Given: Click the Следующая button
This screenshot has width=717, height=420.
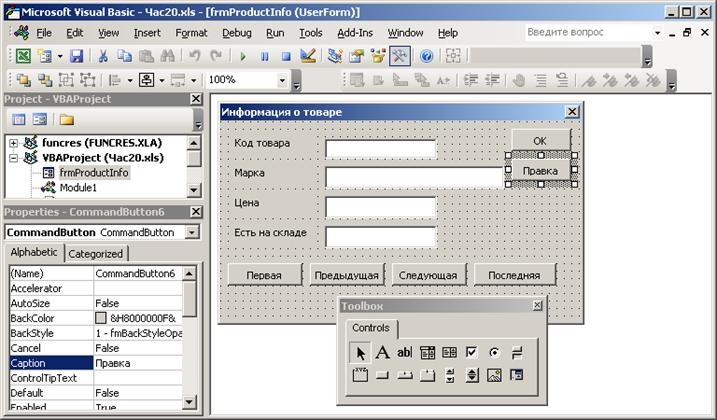Looking at the screenshot, I should coord(428,275).
